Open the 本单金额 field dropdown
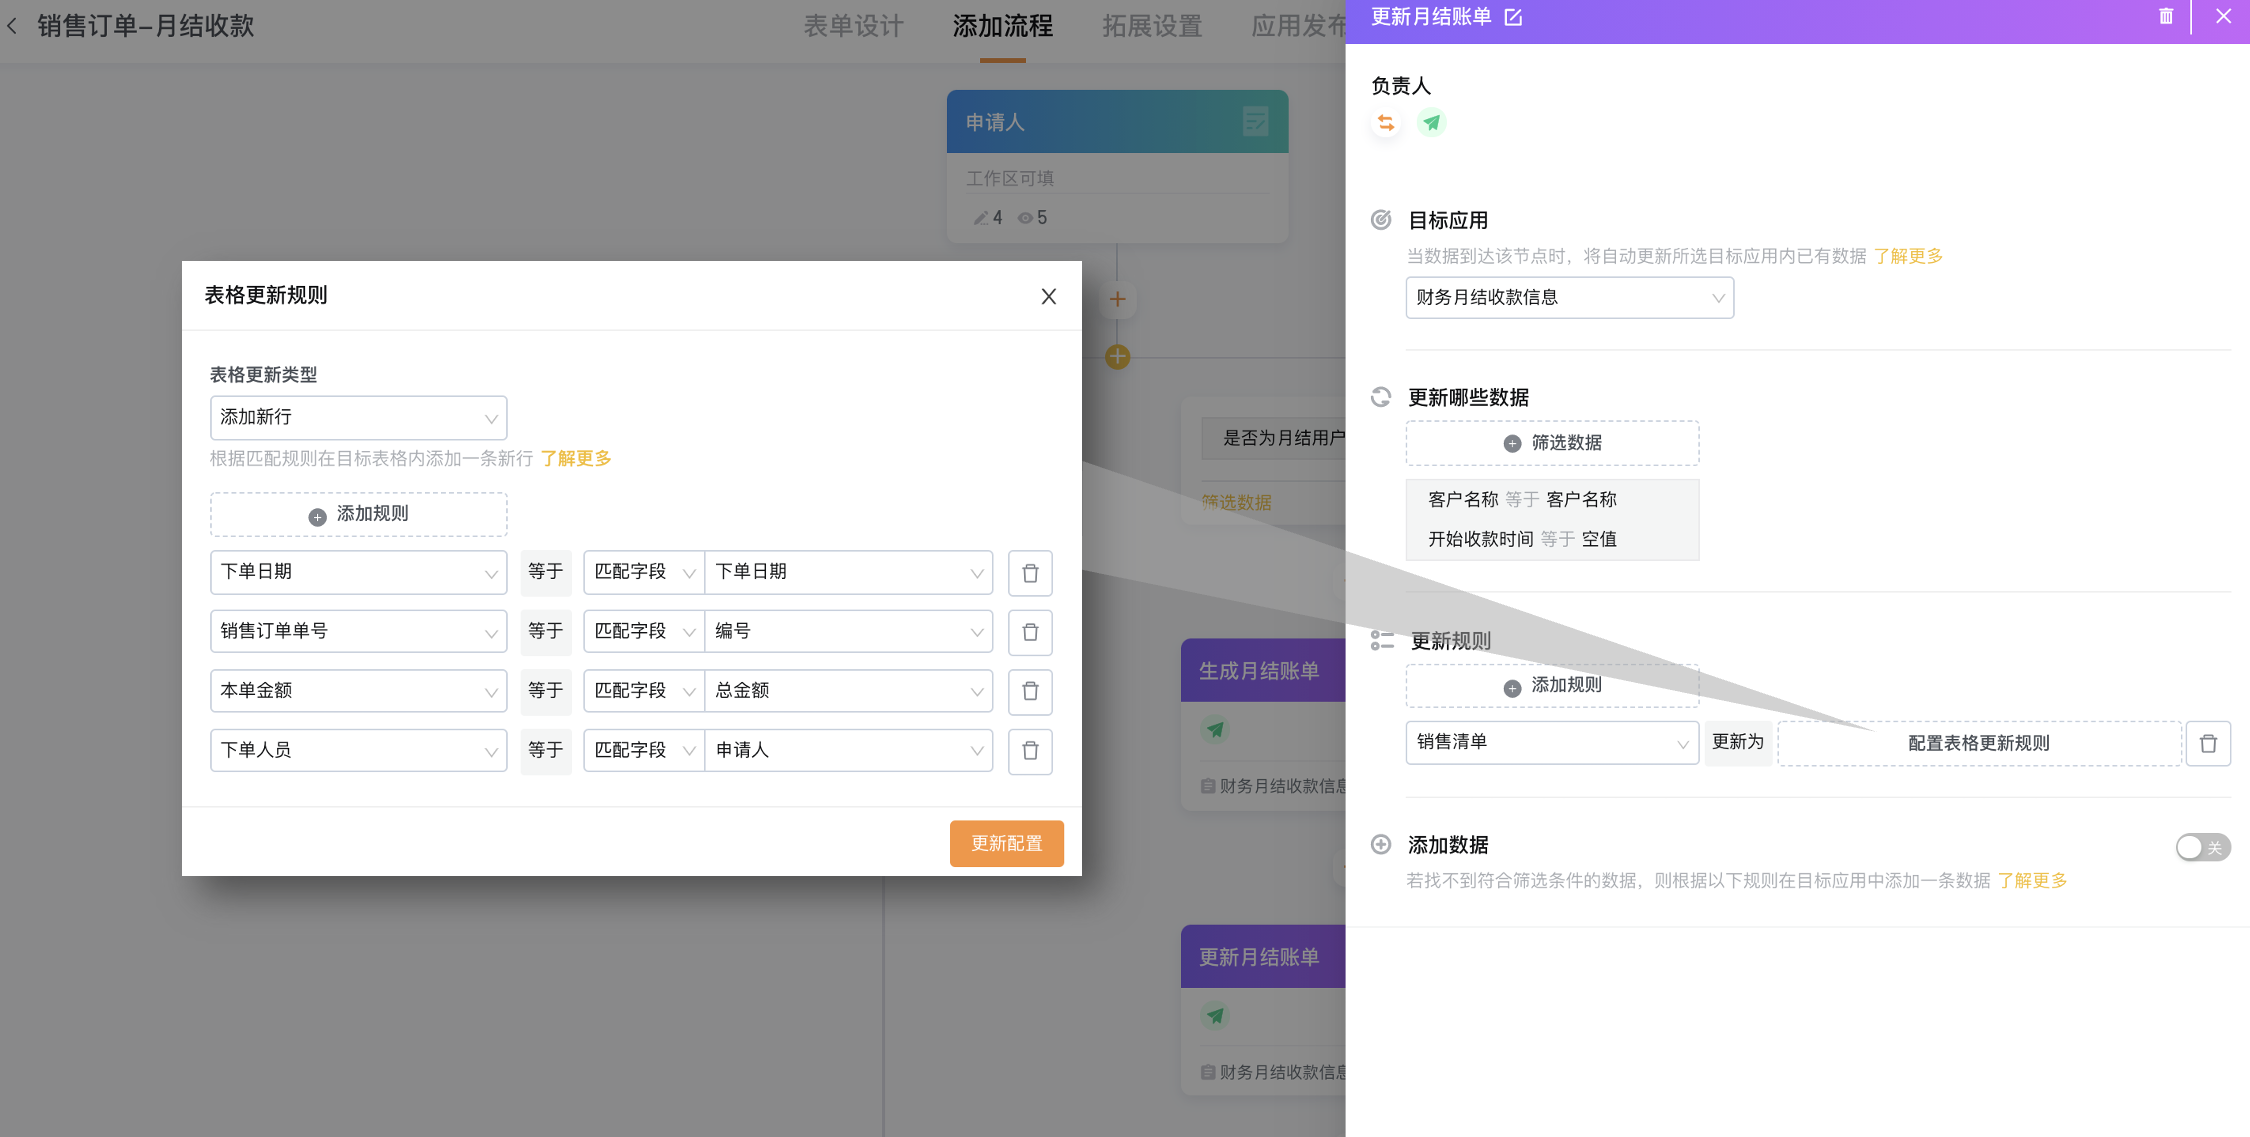This screenshot has width=2250, height=1137. click(x=358, y=691)
